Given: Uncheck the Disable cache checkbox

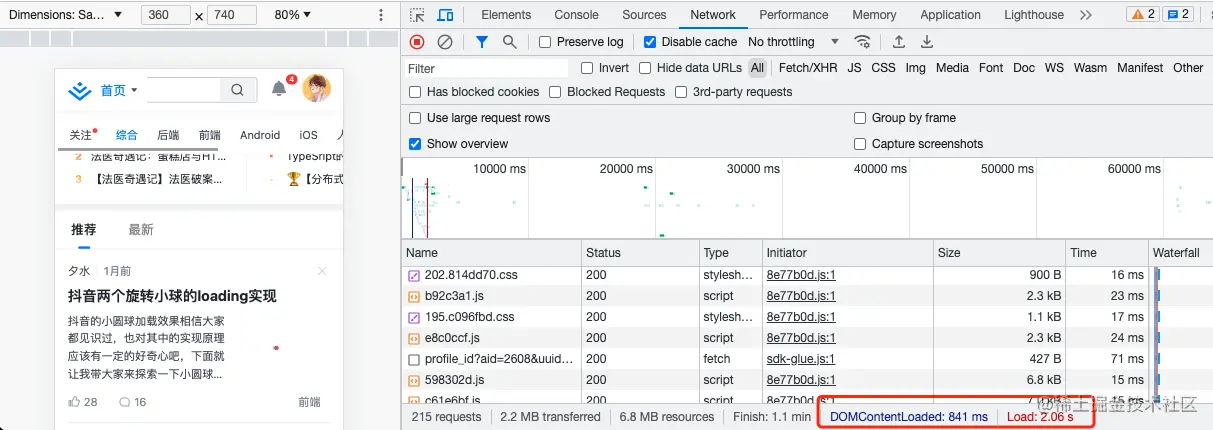Looking at the screenshot, I should coord(650,42).
